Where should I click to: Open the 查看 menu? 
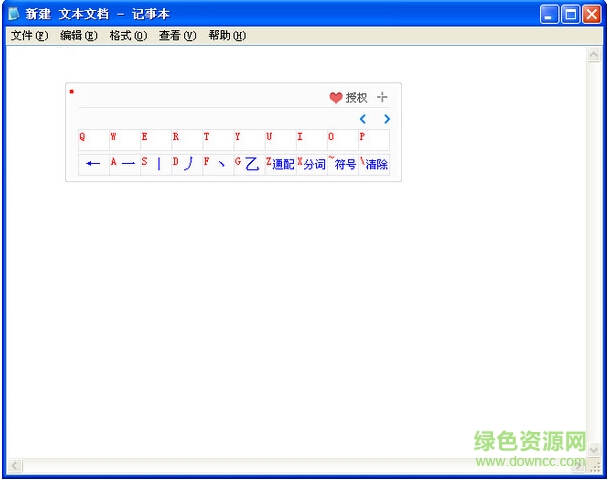coord(177,36)
